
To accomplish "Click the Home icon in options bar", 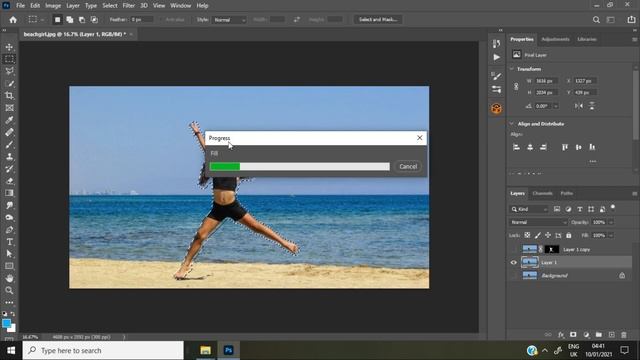I will 13,20.
